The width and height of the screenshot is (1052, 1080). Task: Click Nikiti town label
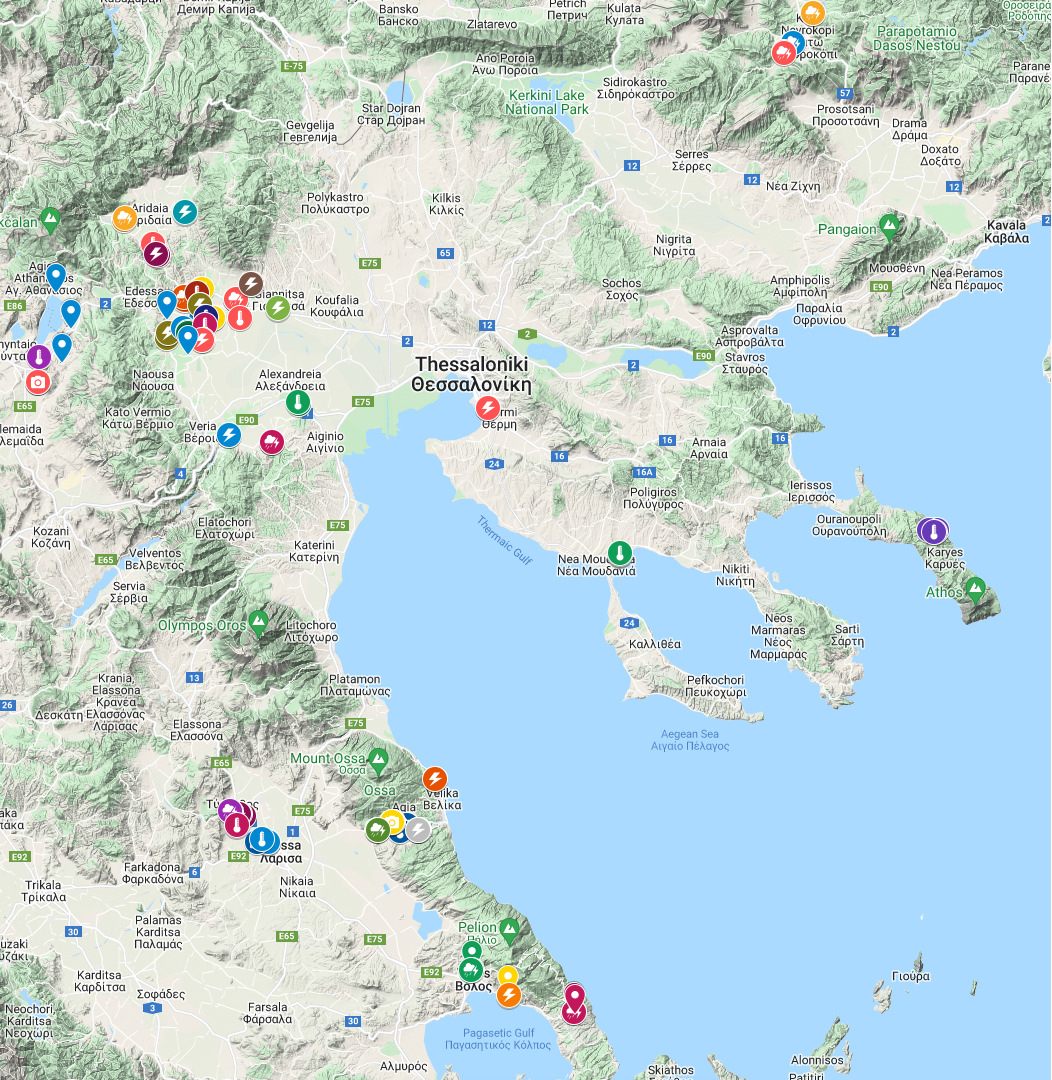[x=736, y=574]
